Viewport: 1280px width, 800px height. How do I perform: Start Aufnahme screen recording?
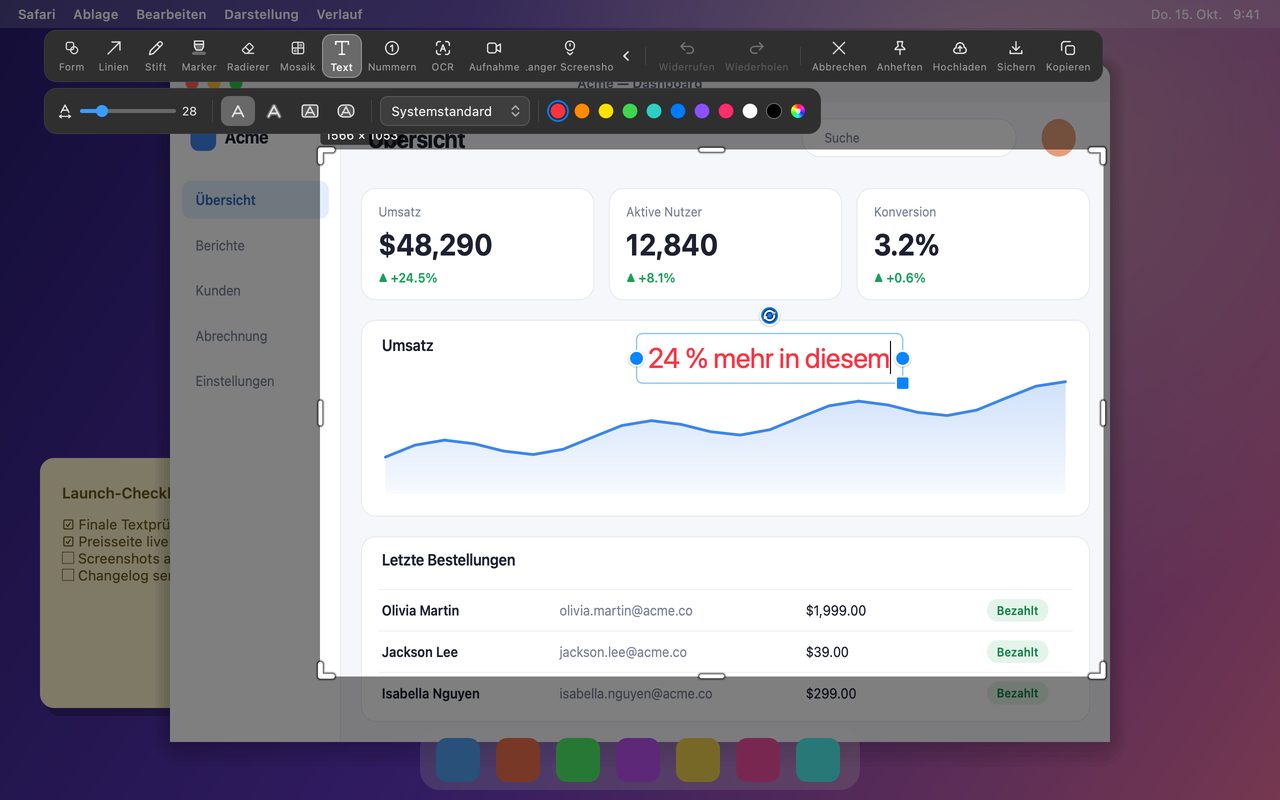pyautogui.click(x=494, y=56)
